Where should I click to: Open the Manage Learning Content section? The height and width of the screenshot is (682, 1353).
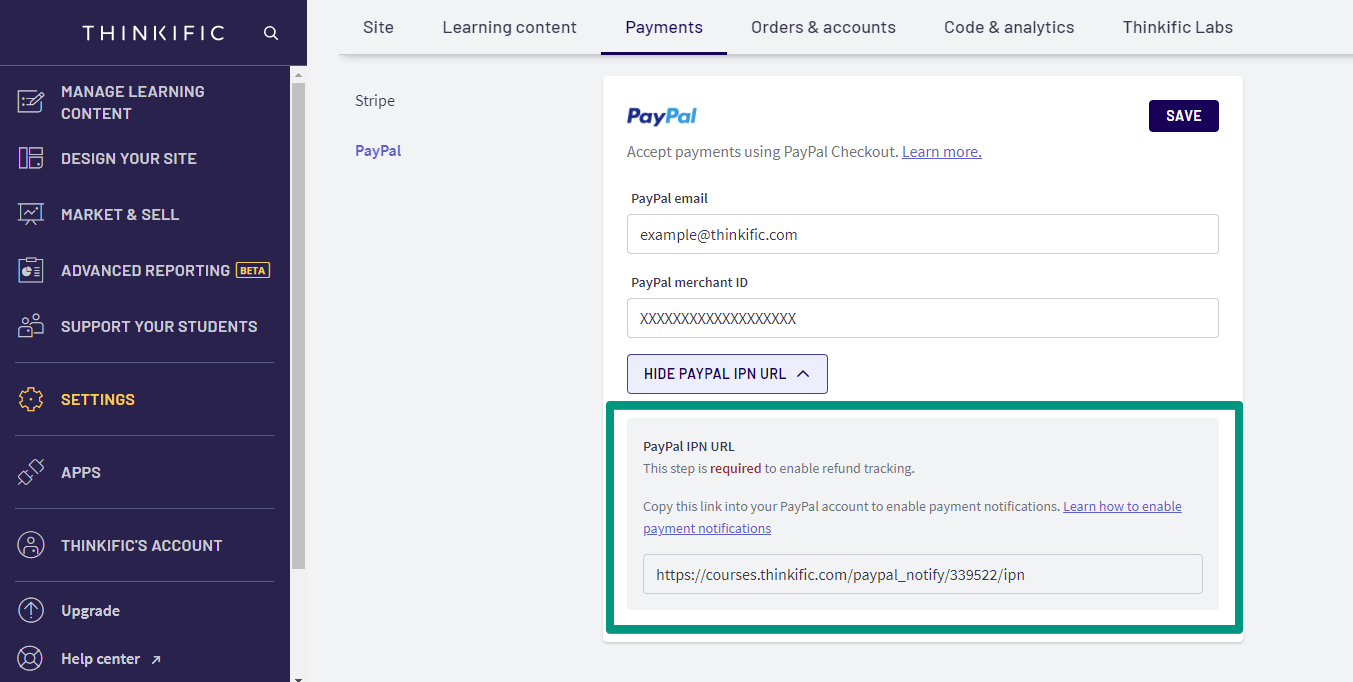(131, 101)
